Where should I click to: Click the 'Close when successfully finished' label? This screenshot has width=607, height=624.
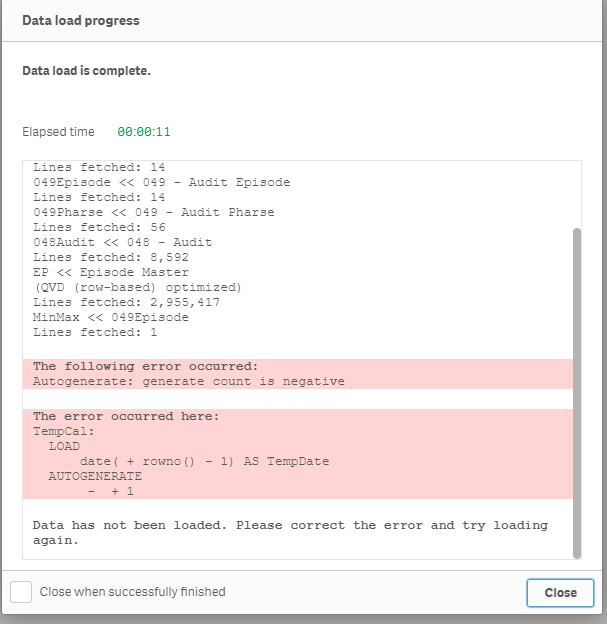point(132,592)
